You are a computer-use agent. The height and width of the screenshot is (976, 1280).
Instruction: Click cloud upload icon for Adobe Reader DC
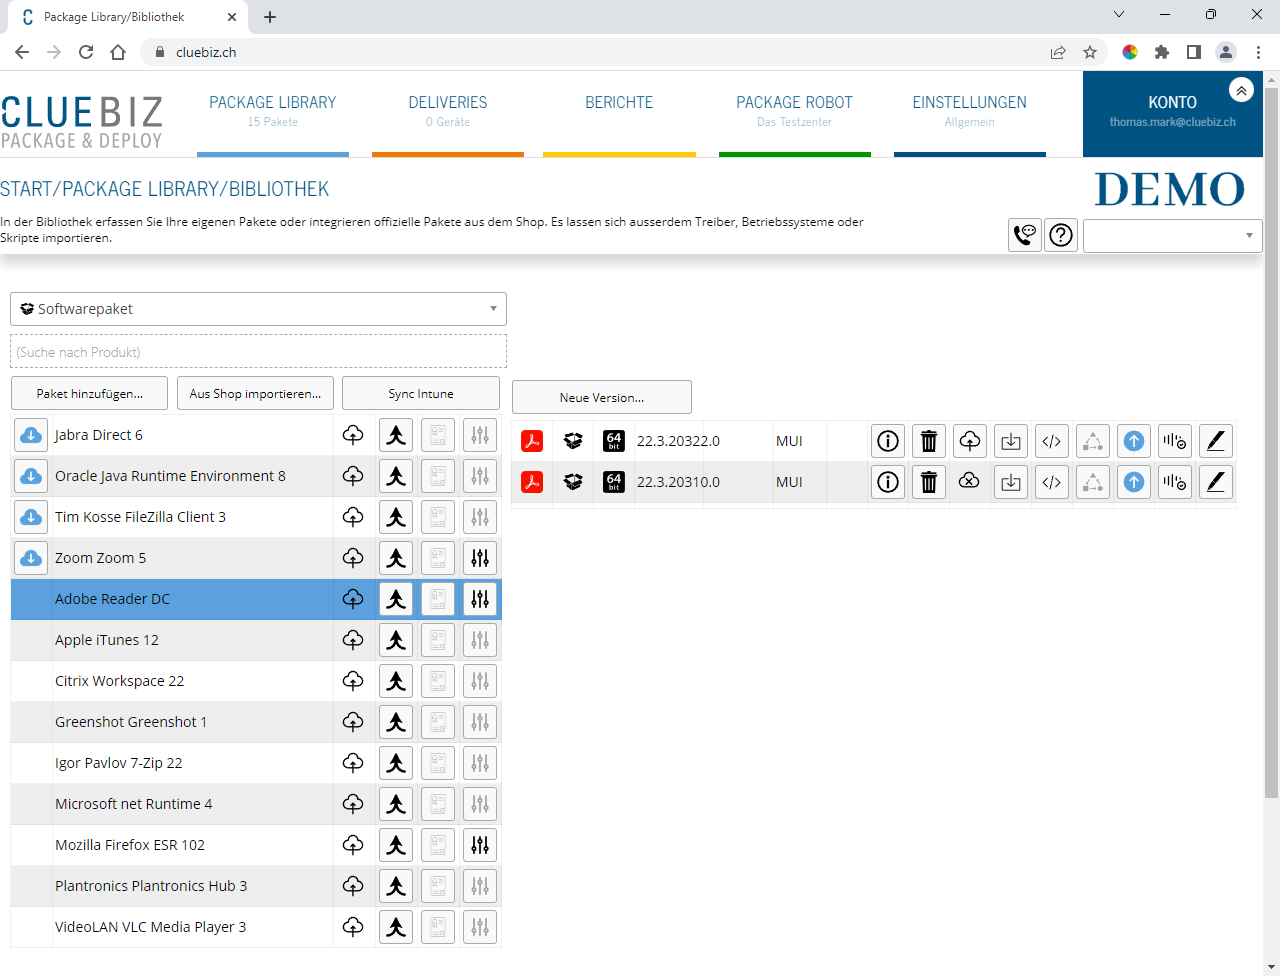(353, 599)
